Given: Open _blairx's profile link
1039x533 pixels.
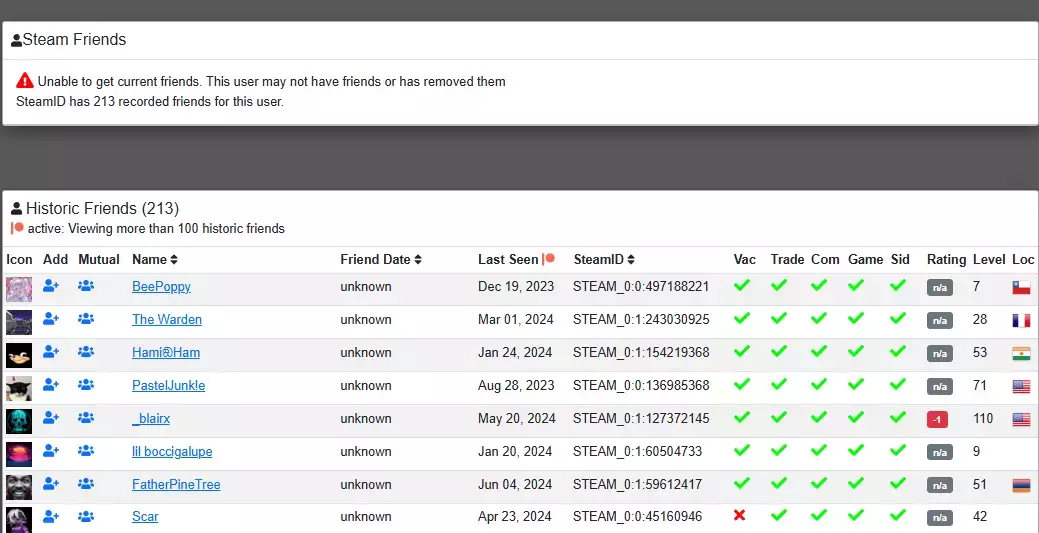Looking at the screenshot, I should click(151, 418).
